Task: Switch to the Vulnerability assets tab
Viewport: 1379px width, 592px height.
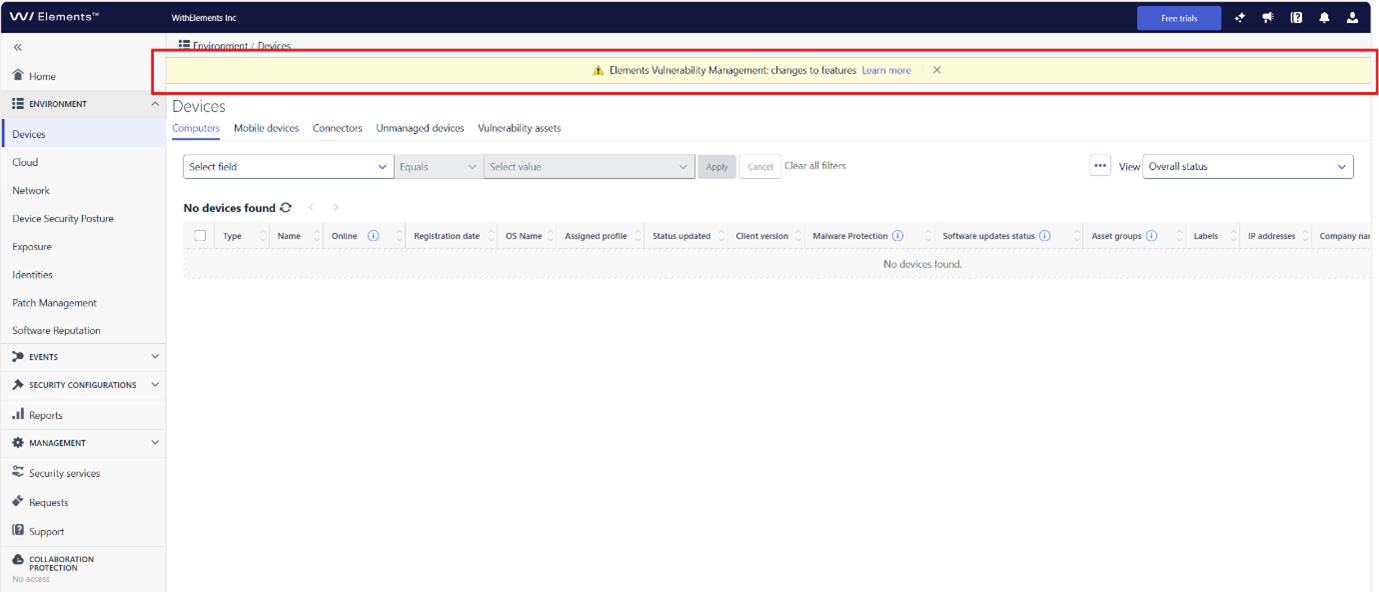Action: pos(519,128)
